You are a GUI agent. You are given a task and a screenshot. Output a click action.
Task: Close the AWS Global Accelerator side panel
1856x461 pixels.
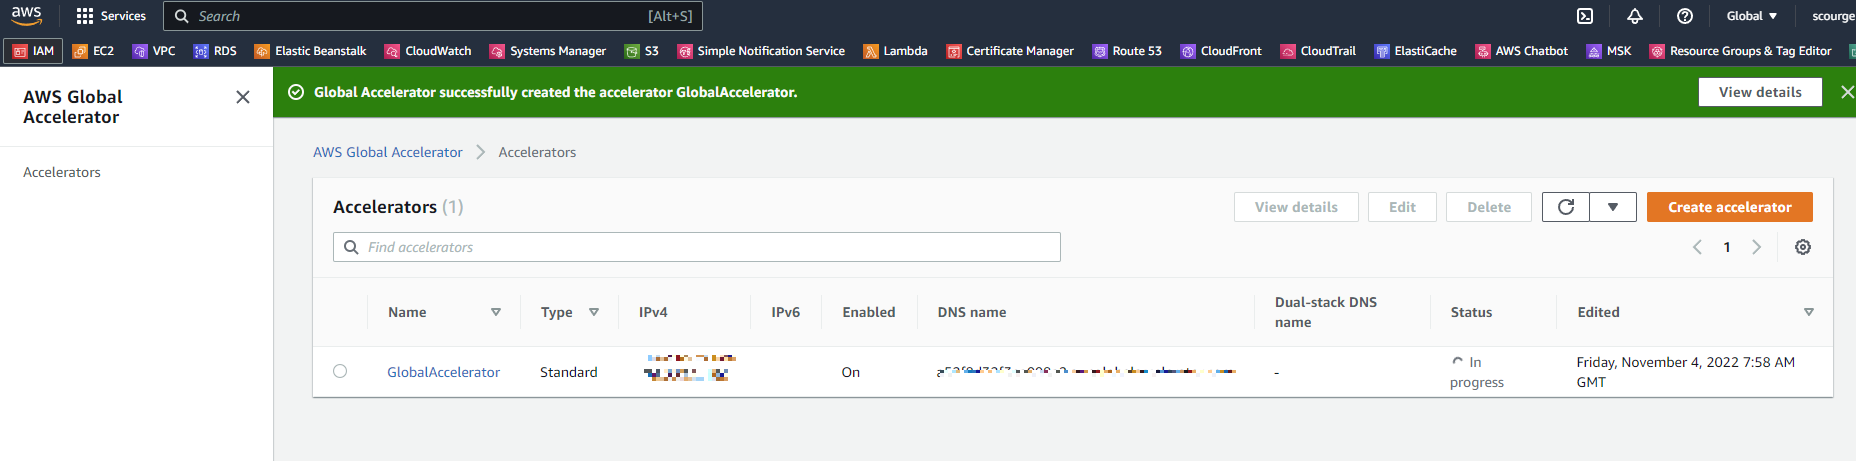pos(243,97)
